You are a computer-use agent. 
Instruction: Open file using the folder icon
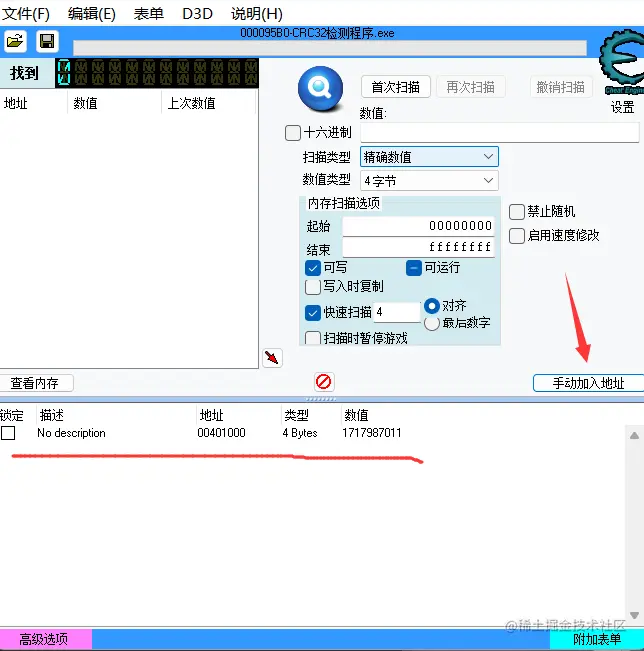[15, 41]
